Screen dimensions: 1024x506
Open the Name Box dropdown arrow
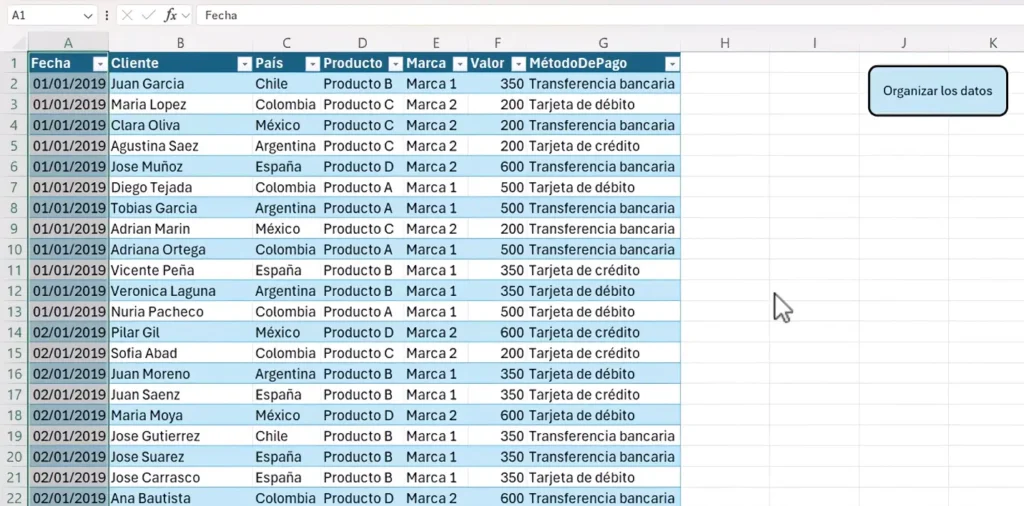pos(88,16)
